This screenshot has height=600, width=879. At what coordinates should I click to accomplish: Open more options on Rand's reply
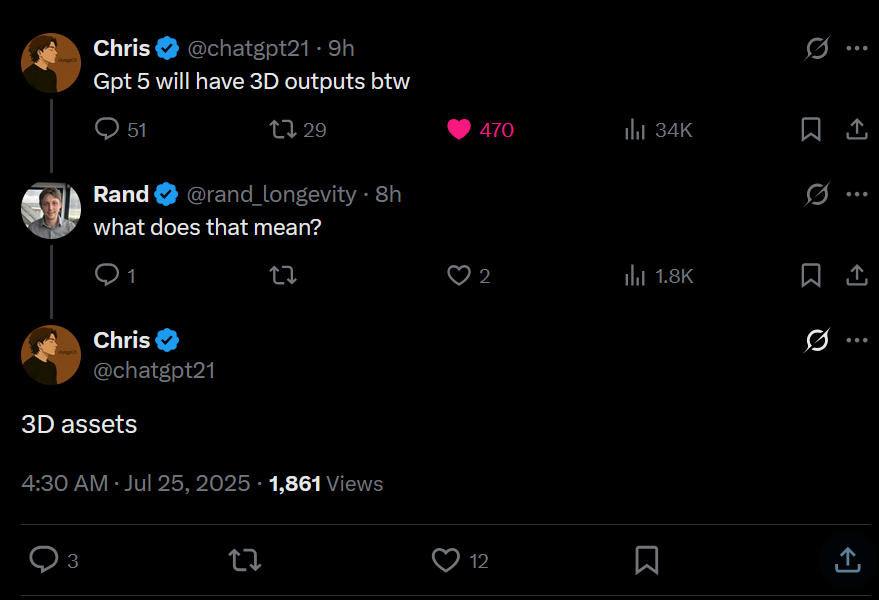coord(857,194)
